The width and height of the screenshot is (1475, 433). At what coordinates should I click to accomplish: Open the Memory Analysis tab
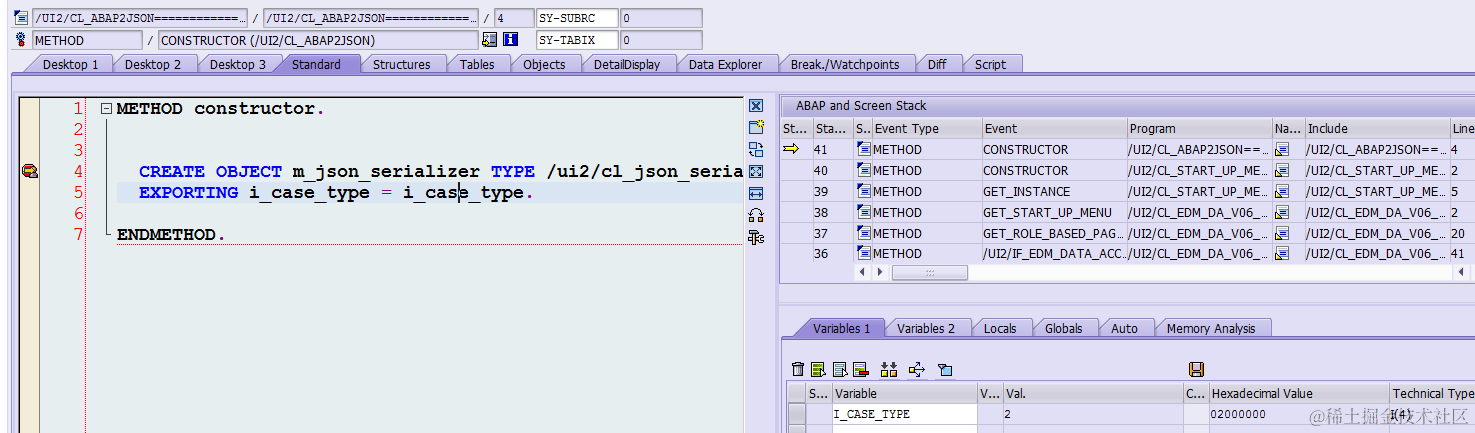coord(1210,328)
